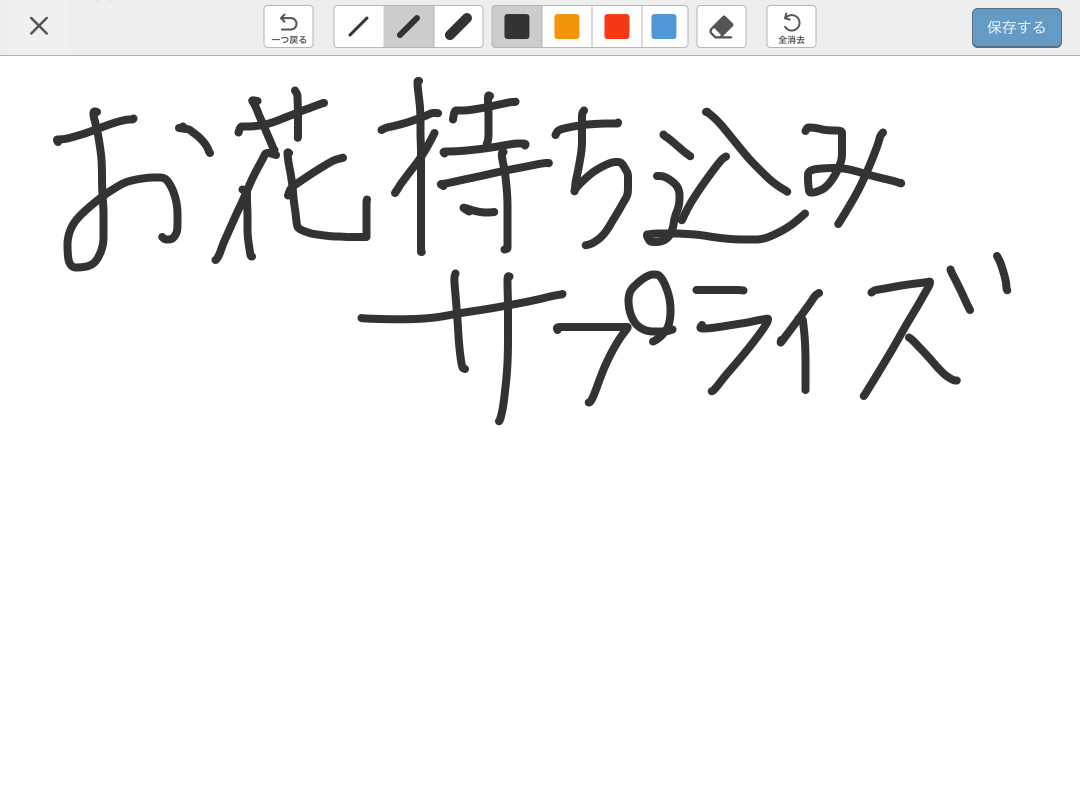The height and width of the screenshot is (794, 1080).
Task: Select the medium pen stroke width
Action: click(x=408, y=27)
